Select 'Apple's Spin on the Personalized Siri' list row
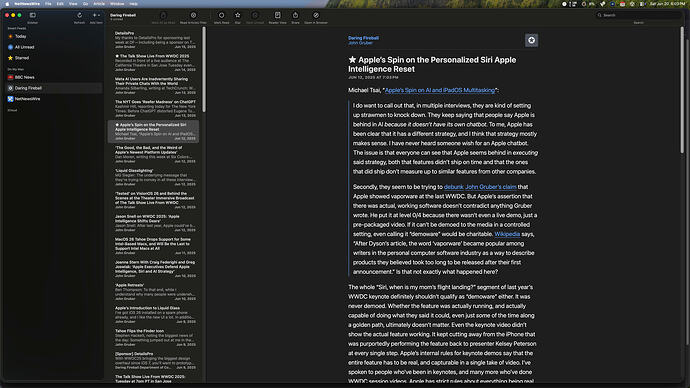Screen dimensions: 690x388 153,131
